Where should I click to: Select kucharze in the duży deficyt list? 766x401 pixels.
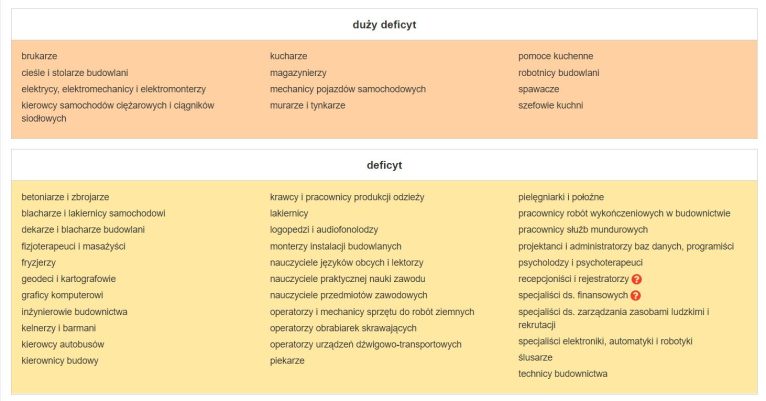pos(288,56)
